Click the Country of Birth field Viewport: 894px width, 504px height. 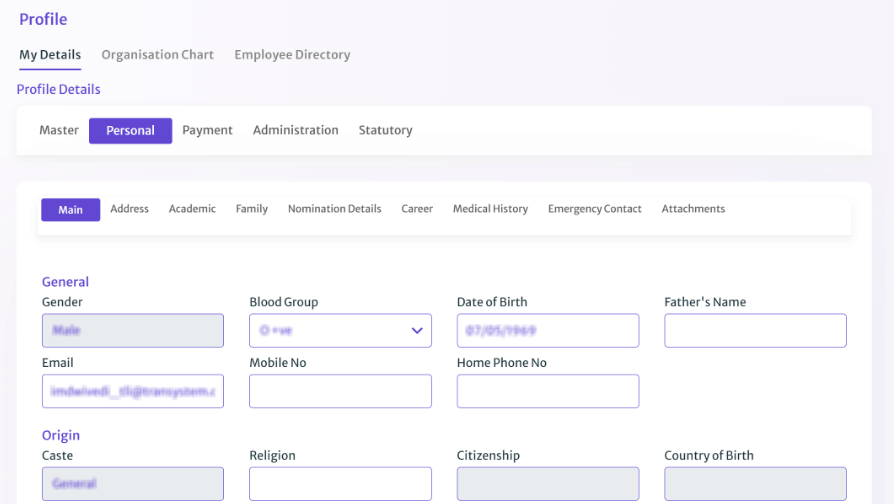pos(755,484)
